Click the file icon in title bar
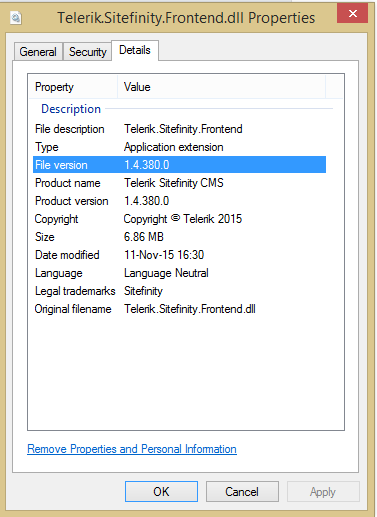Screen dimensions: 377x517 click(x=16, y=18)
